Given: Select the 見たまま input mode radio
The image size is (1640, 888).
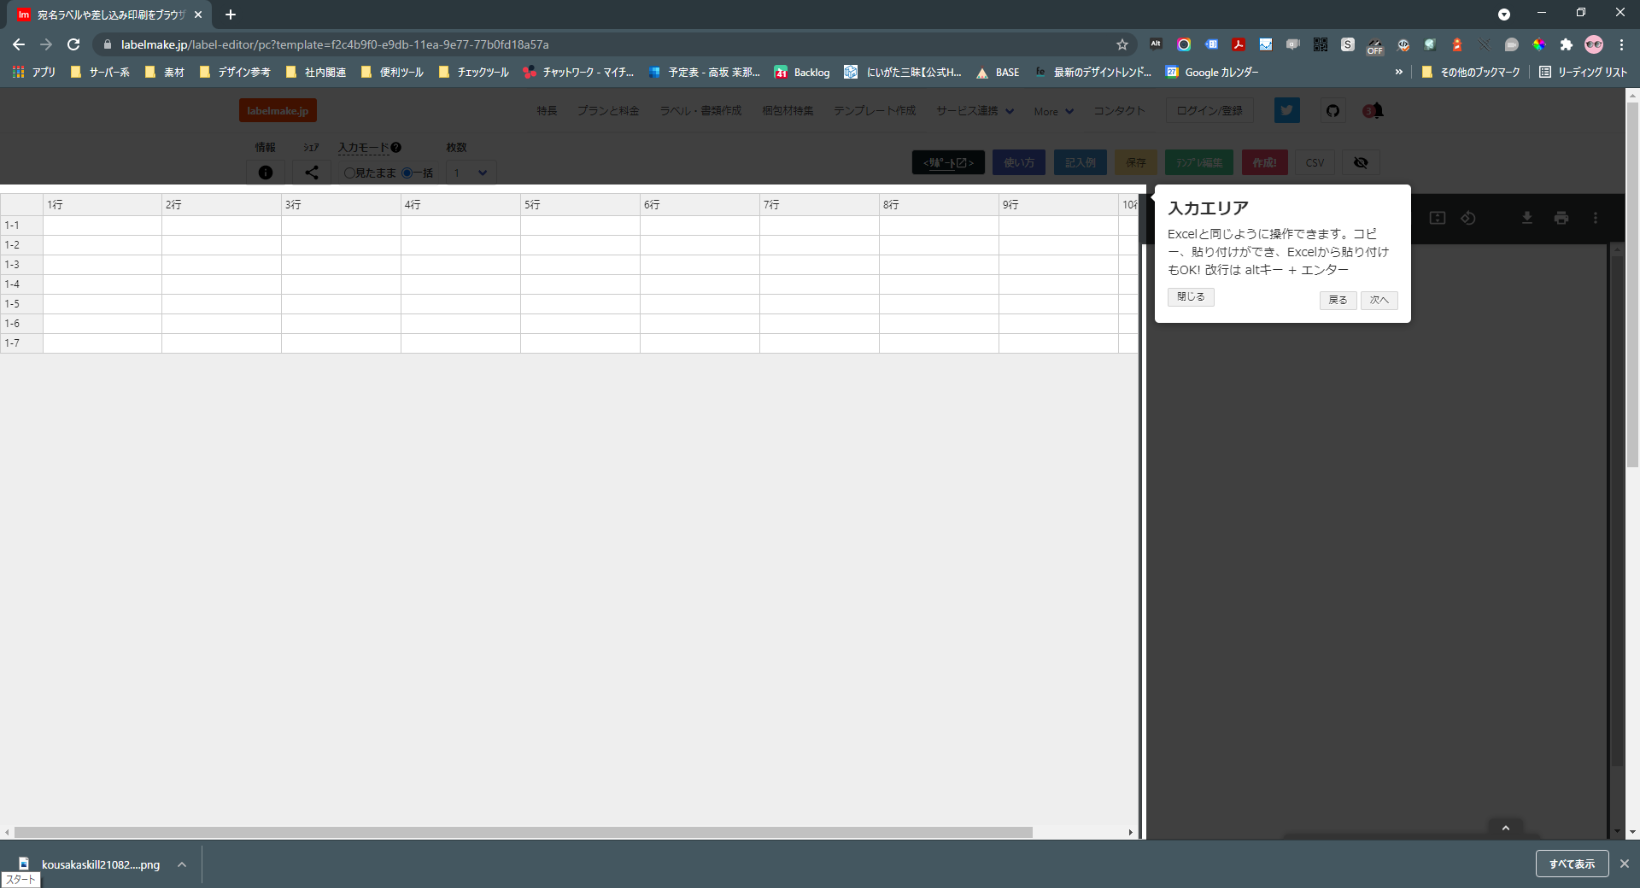Looking at the screenshot, I should click(349, 173).
